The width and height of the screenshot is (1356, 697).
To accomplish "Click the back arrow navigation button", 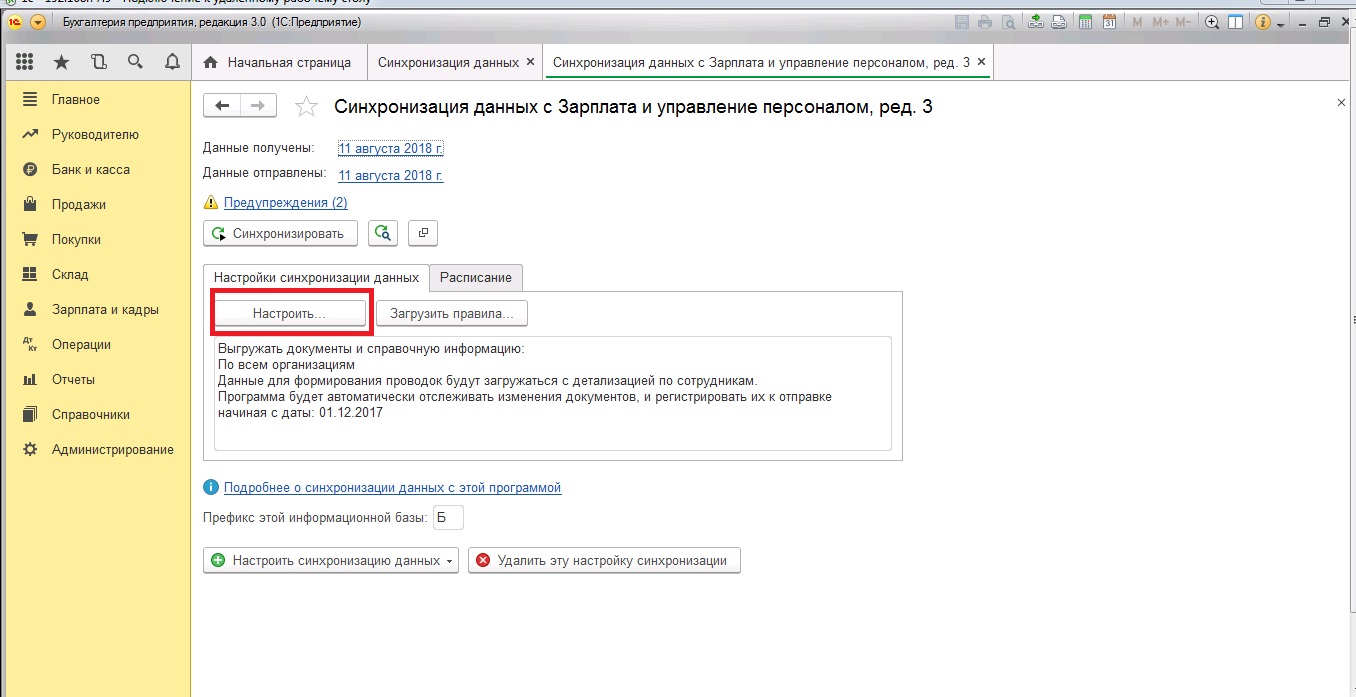I will 222,106.
